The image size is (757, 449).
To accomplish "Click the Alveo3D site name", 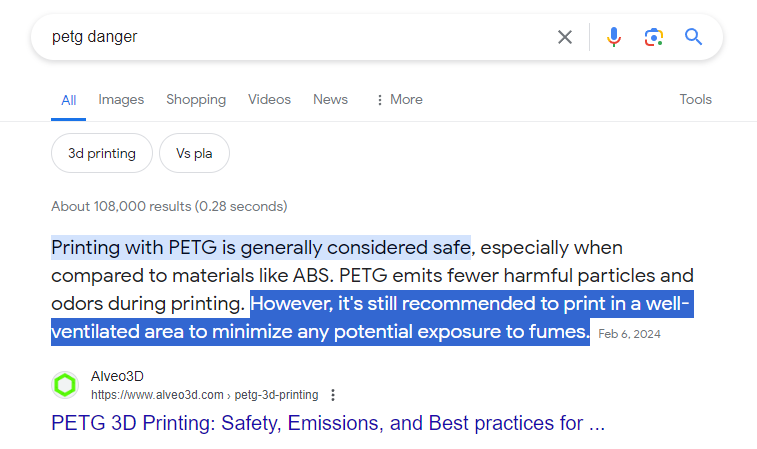I will (x=117, y=377).
